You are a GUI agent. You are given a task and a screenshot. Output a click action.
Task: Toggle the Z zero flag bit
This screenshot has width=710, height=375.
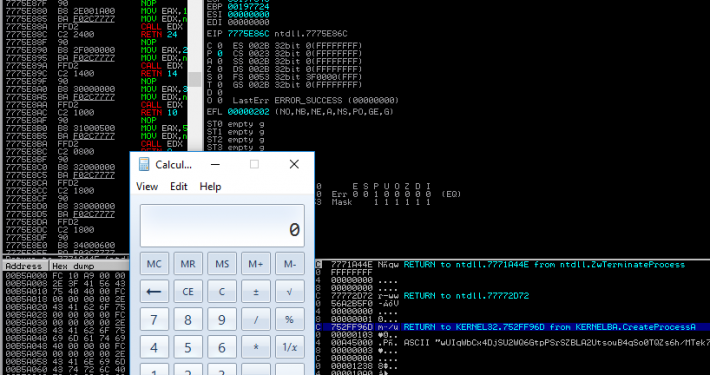click(220, 69)
